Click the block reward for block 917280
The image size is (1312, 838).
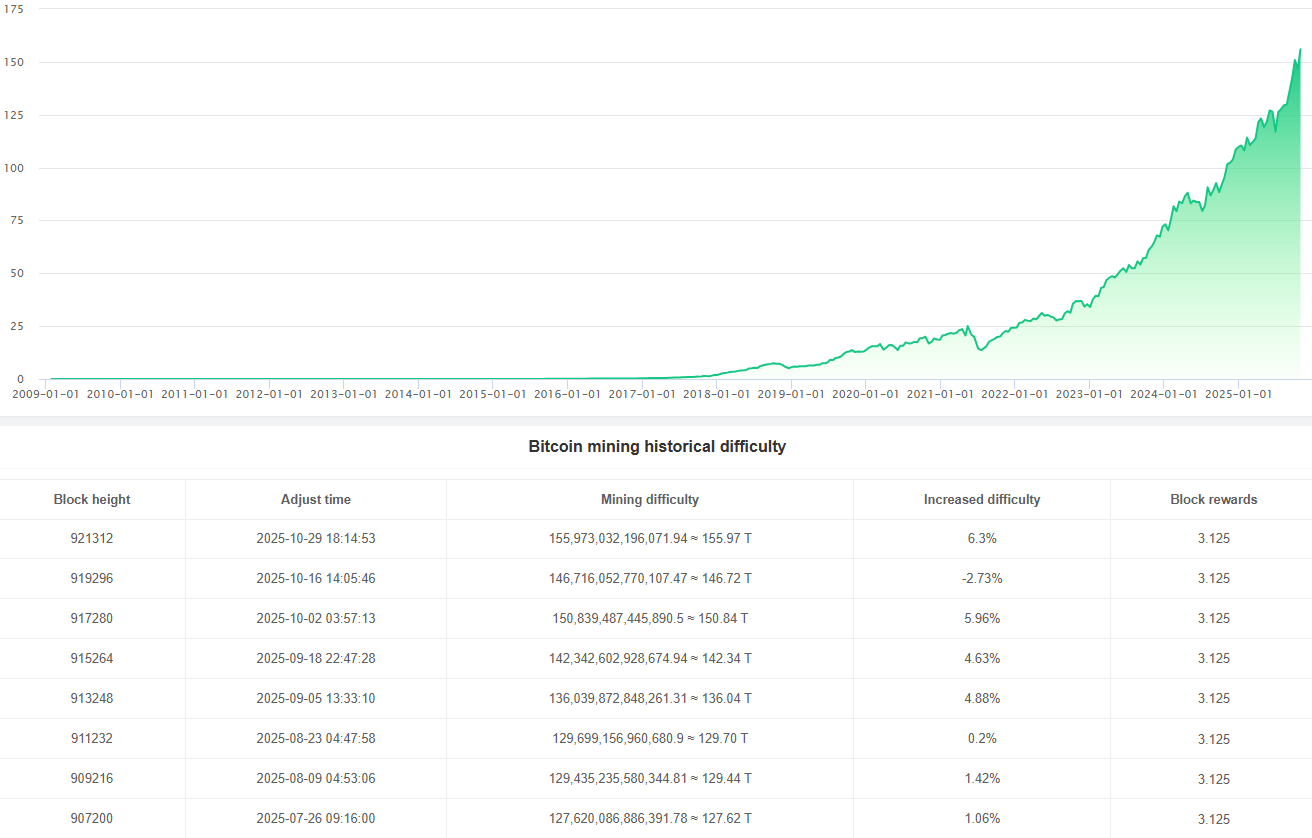pos(1214,618)
